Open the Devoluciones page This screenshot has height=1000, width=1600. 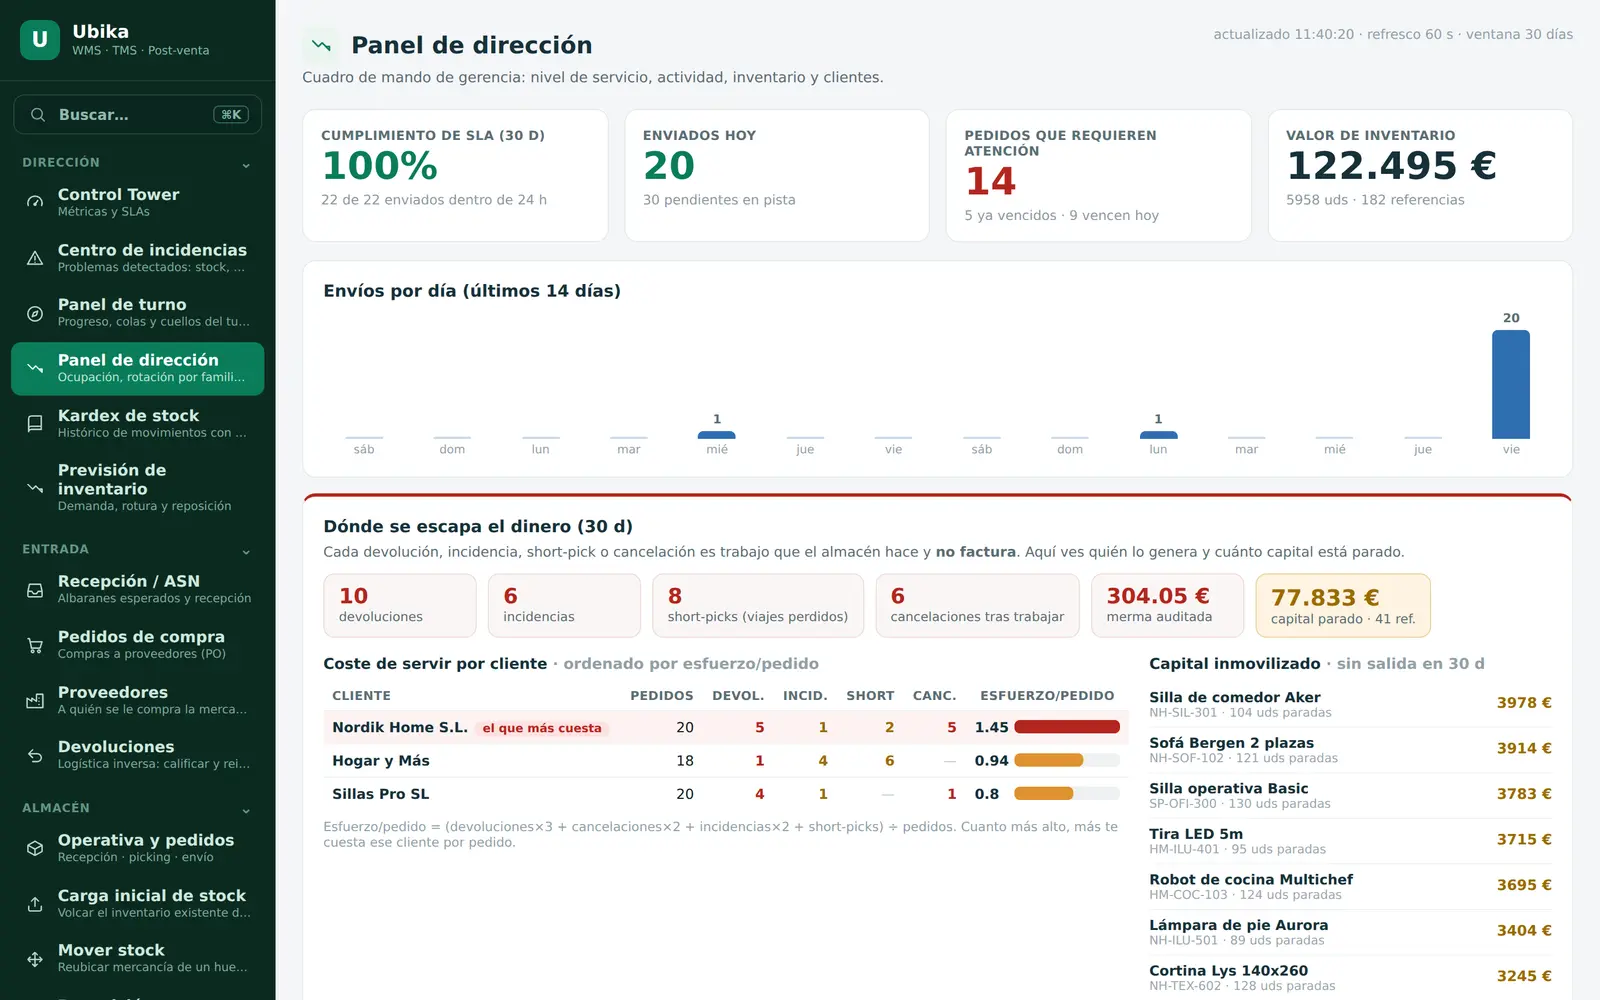pos(138,756)
